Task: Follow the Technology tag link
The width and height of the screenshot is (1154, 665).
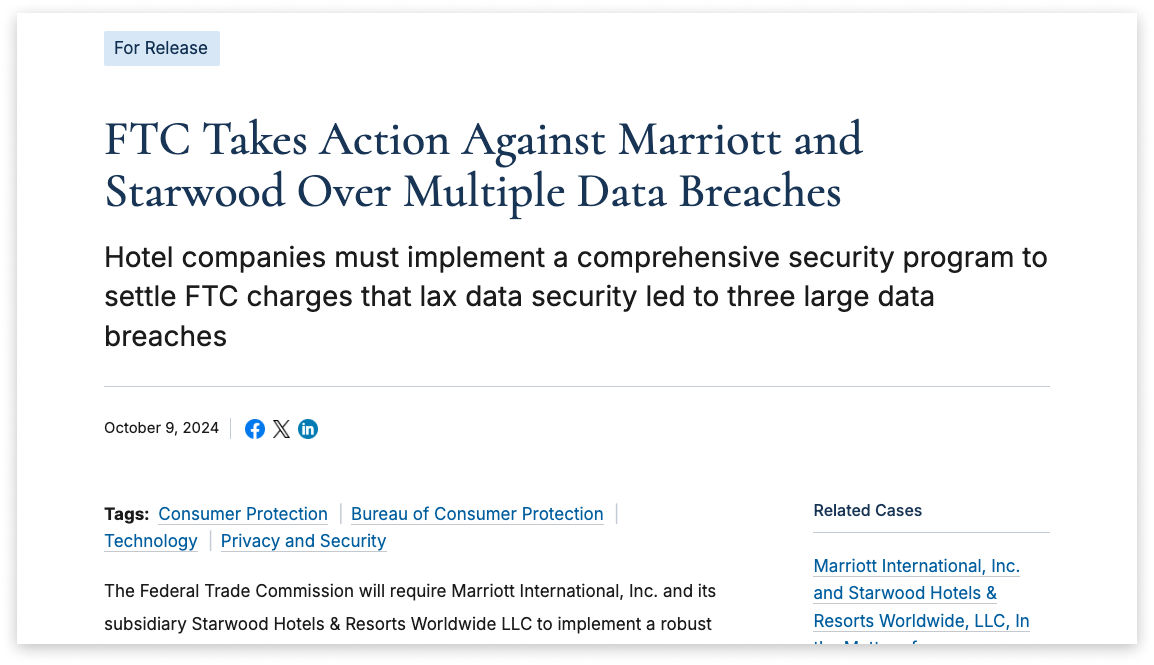Action: coord(151,541)
